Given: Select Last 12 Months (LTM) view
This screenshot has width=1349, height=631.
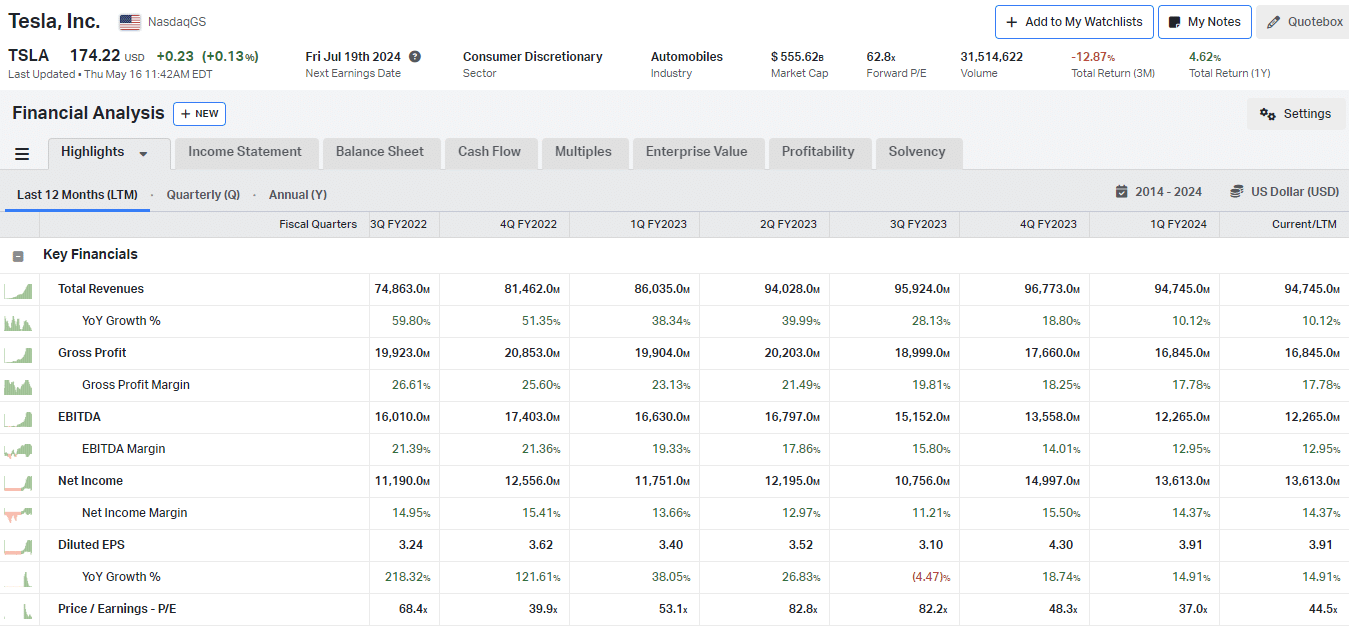Looking at the screenshot, I should click(x=77, y=194).
